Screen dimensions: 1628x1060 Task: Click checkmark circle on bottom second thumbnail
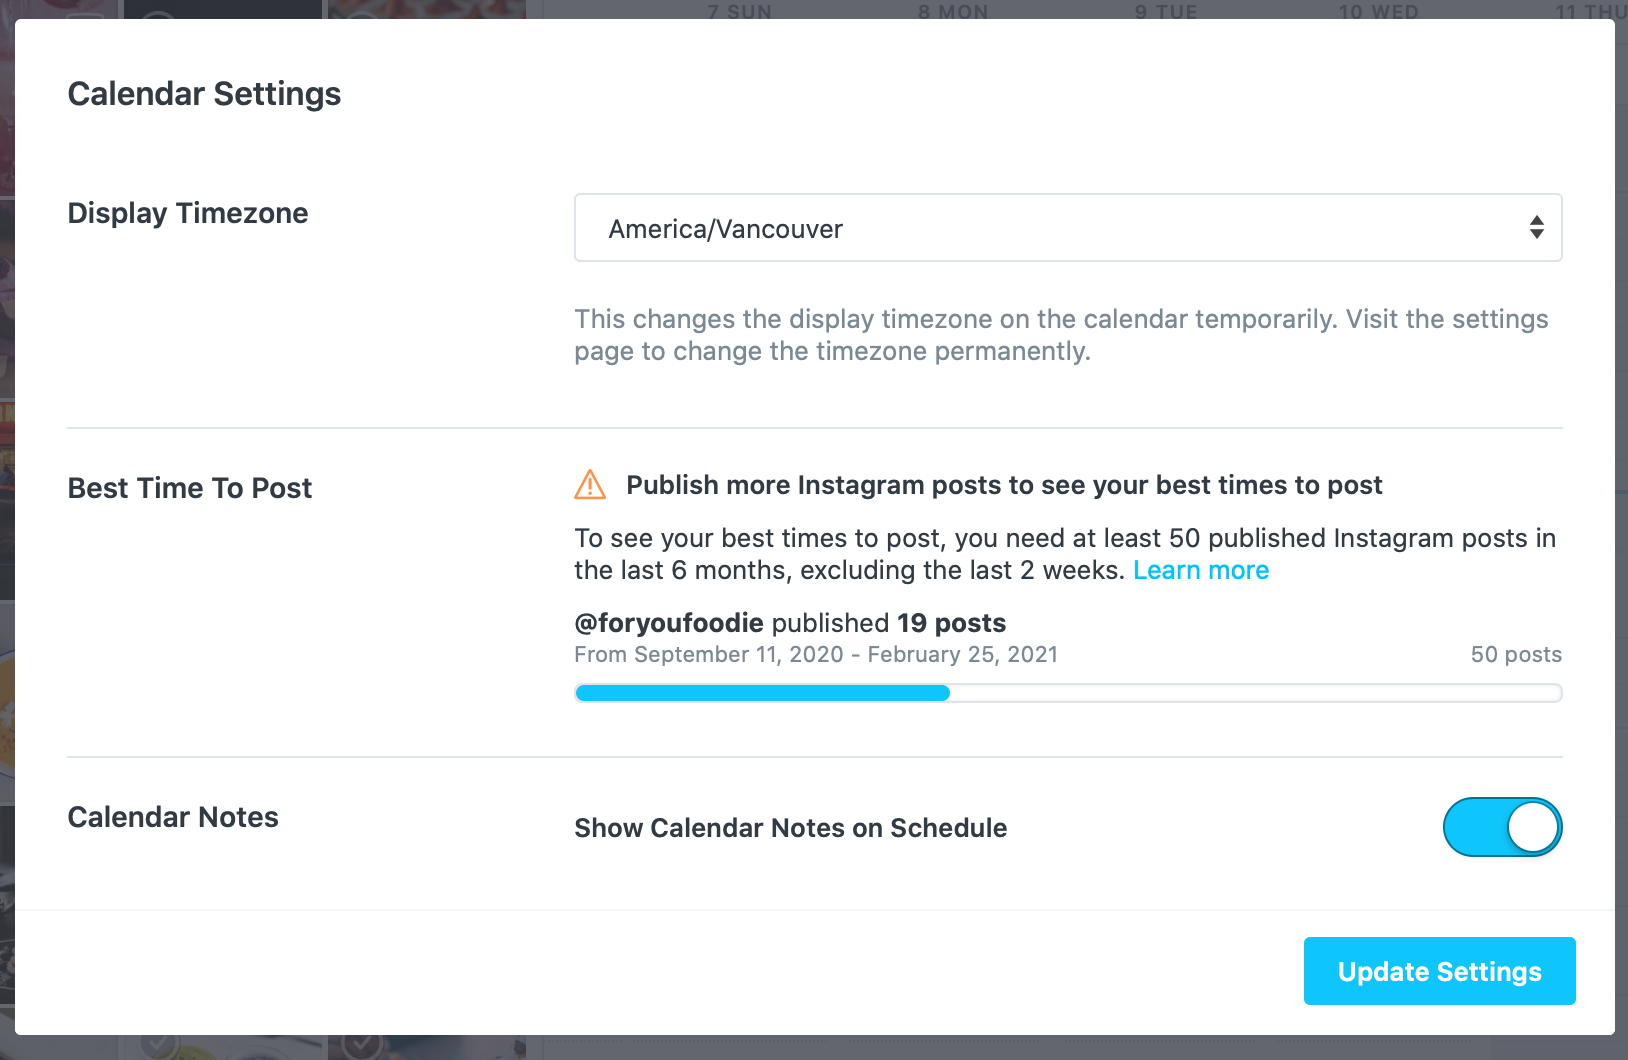(362, 1046)
